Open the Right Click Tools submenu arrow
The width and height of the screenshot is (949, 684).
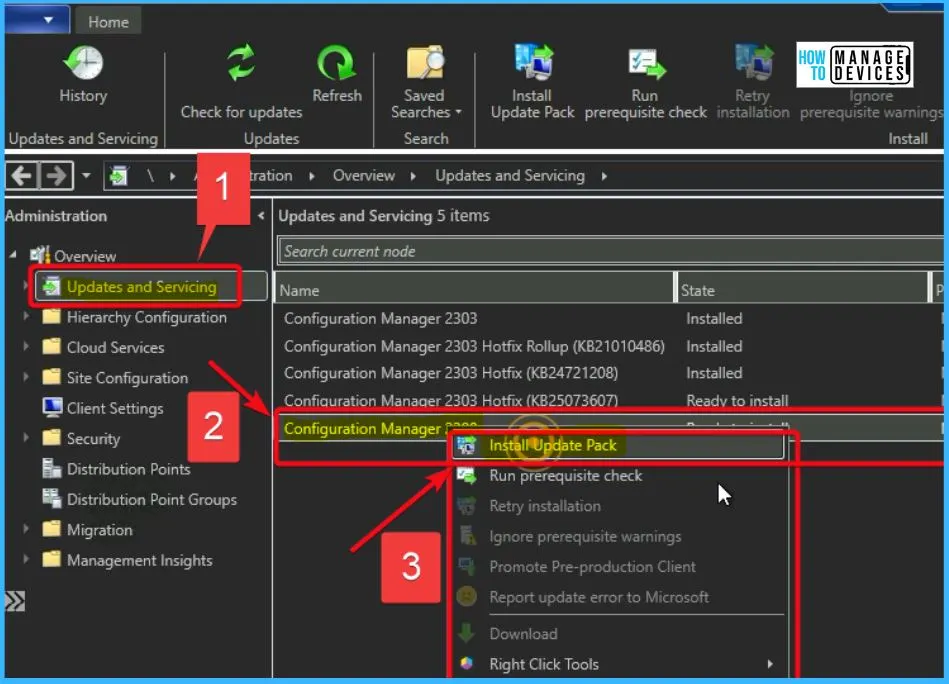tap(770, 664)
